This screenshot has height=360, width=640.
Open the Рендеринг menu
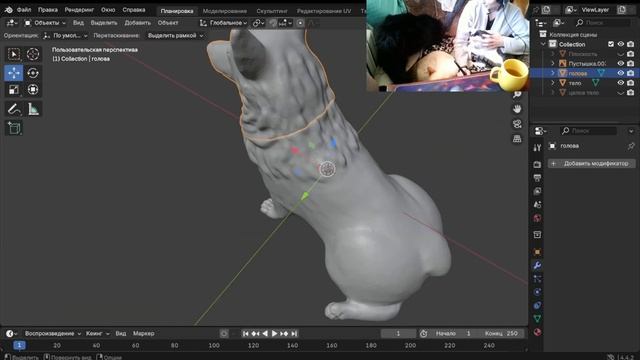click(79, 10)
